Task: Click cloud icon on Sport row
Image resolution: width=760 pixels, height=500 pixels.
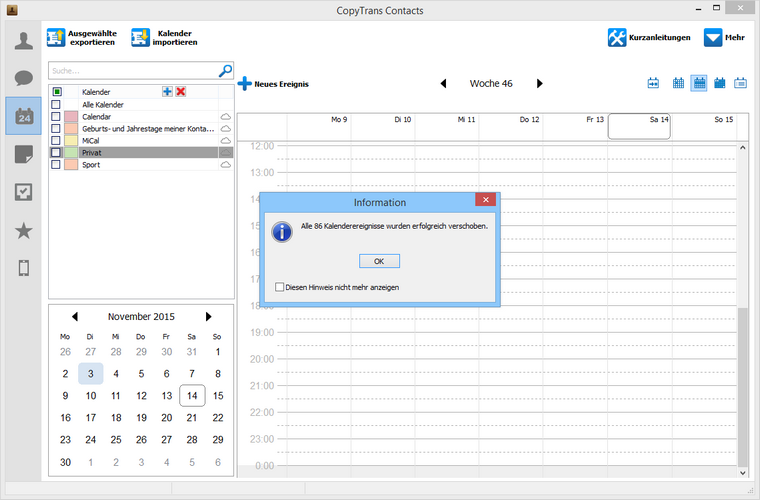Action: (225, 165)
